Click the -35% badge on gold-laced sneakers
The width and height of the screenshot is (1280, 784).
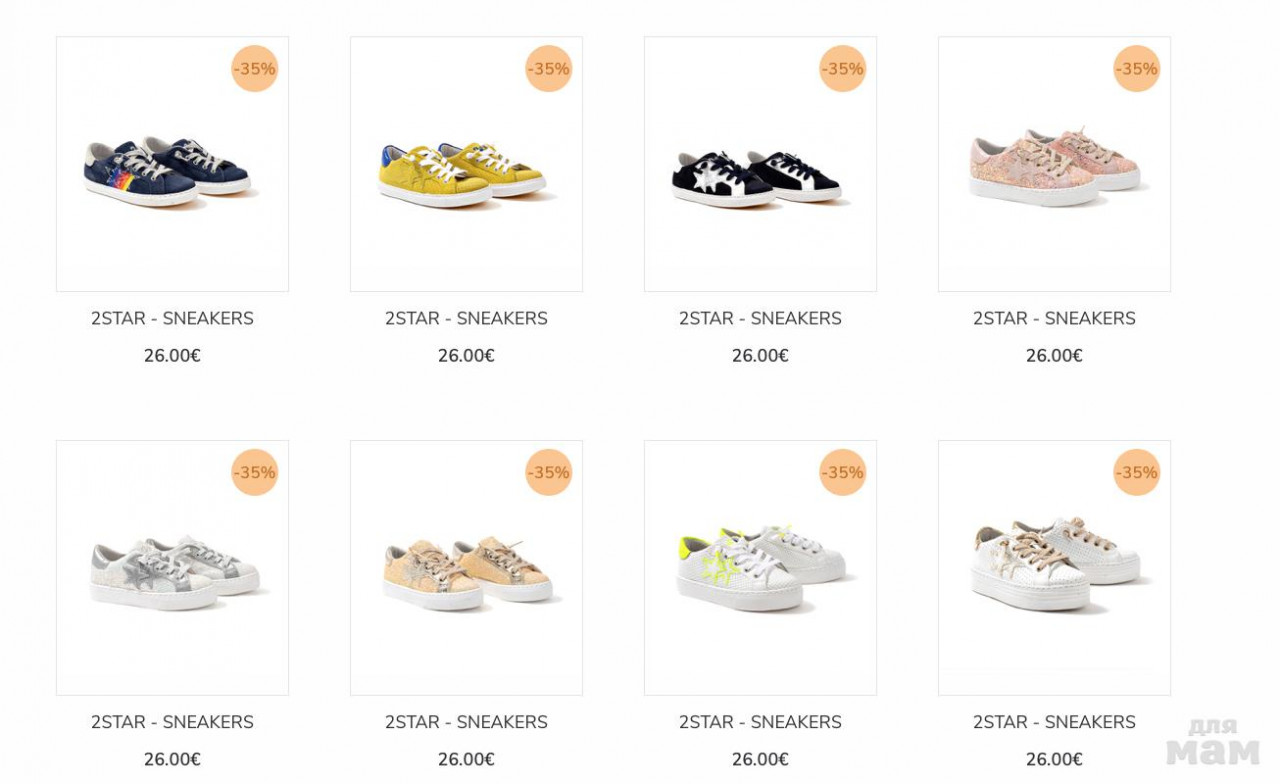1137,472
